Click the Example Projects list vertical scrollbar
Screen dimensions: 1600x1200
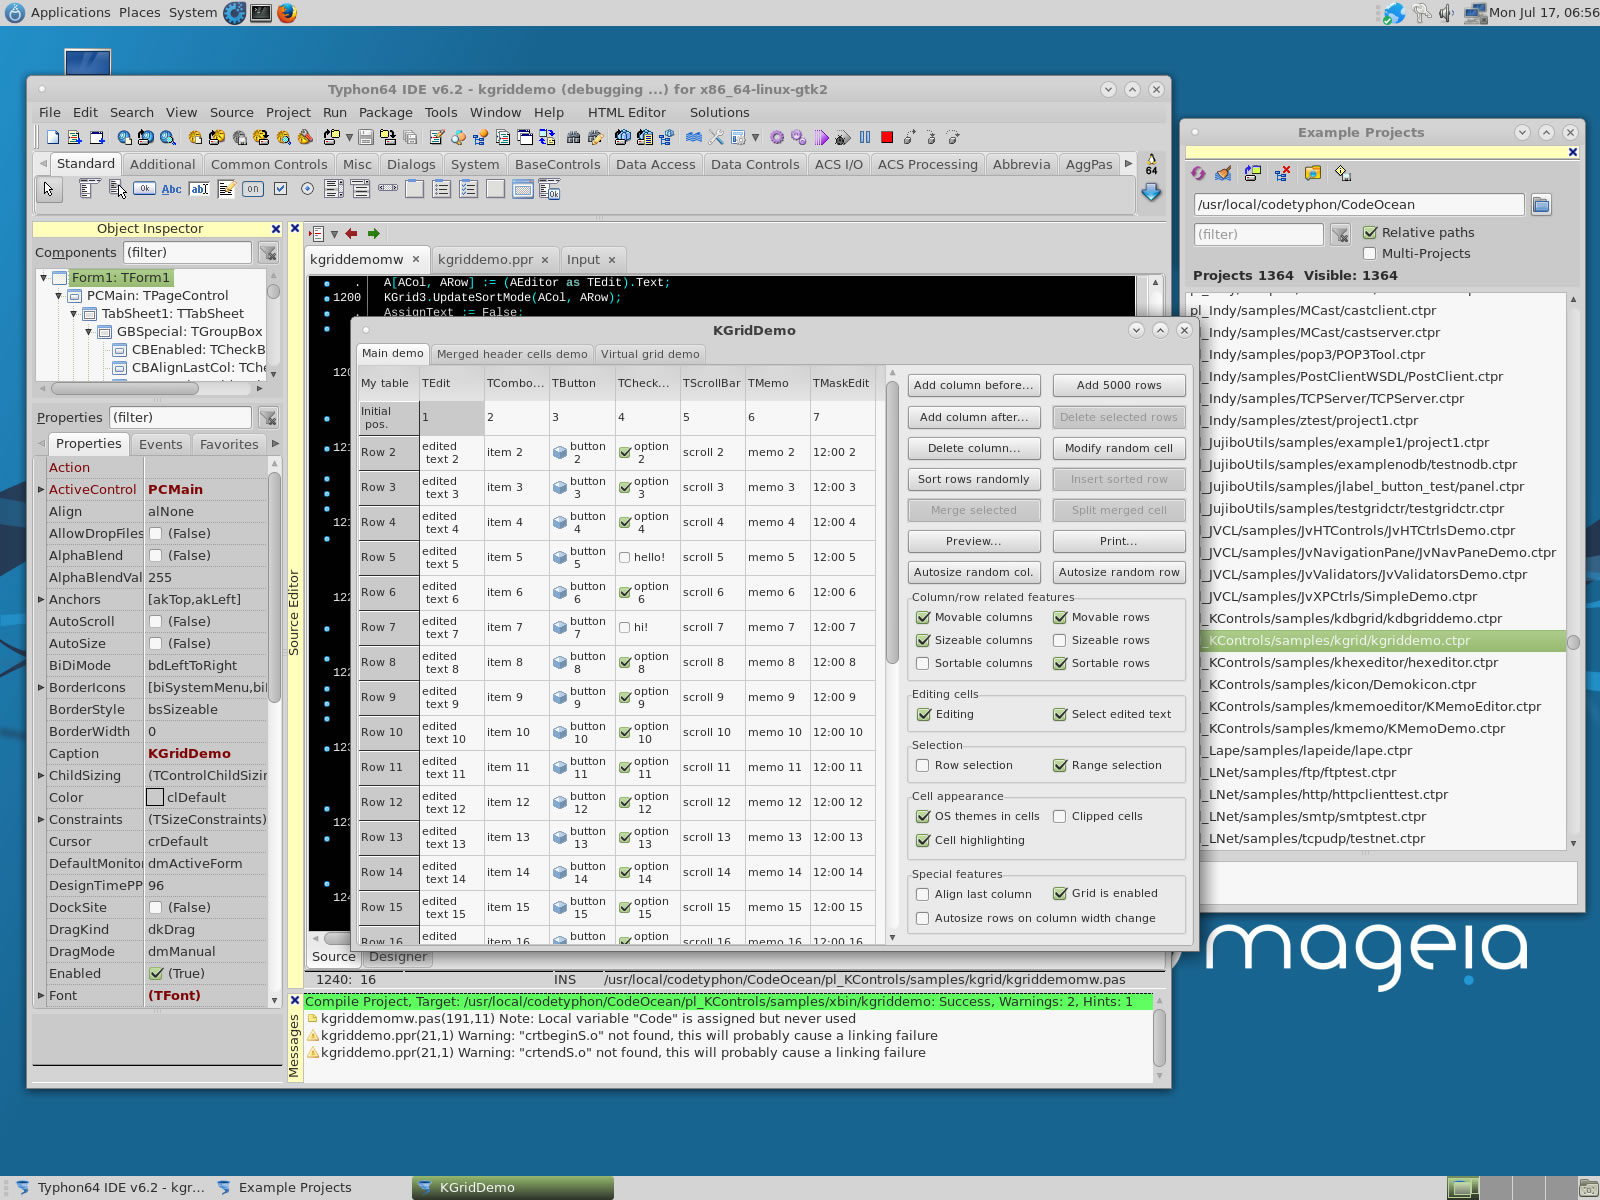tap(1573, 570)
